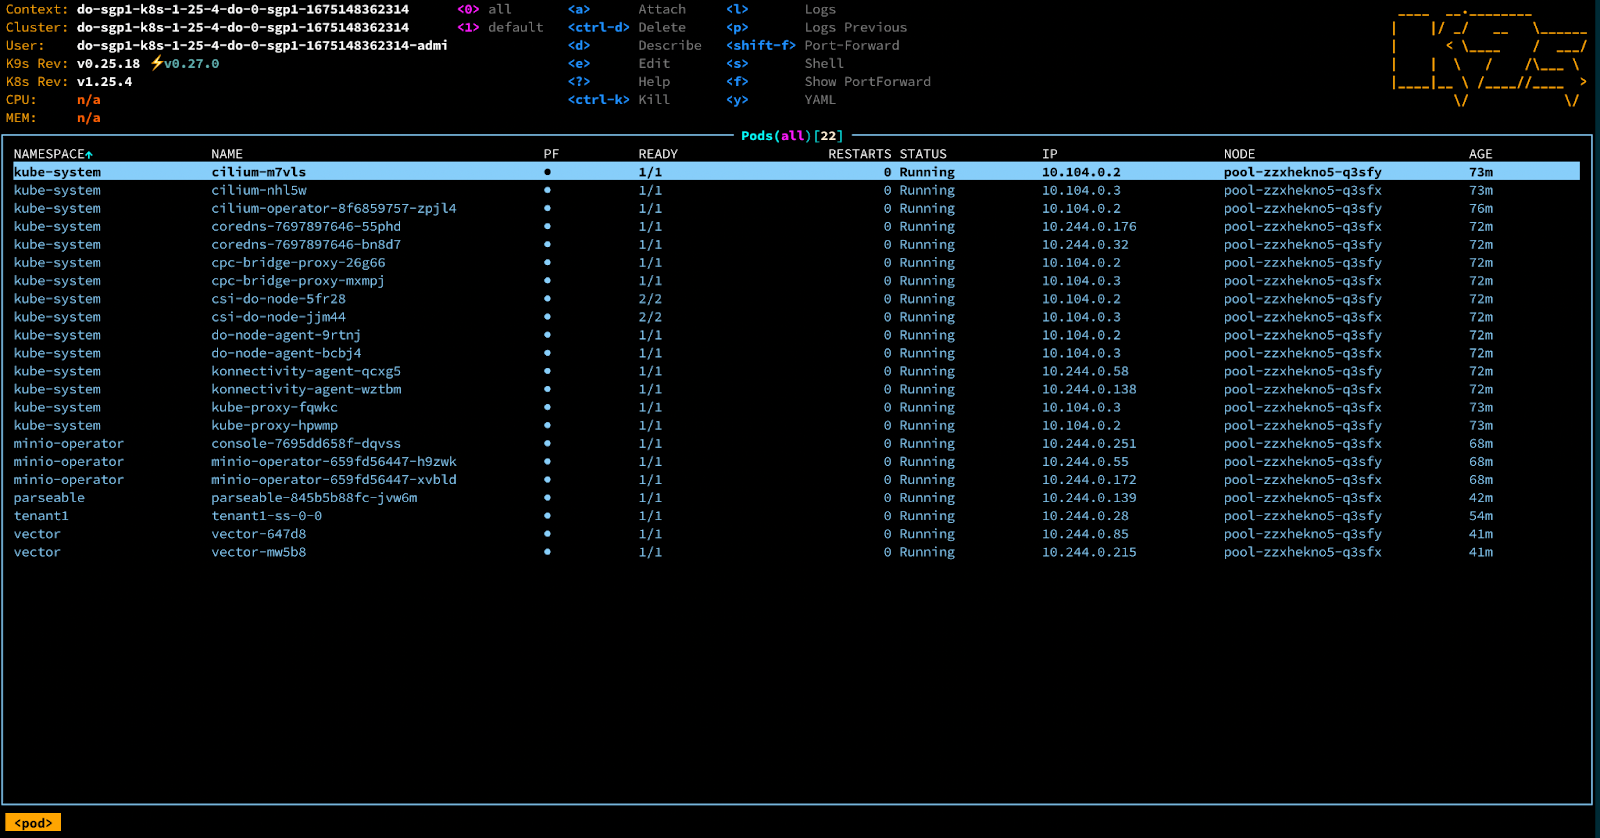The height and width of the screenshot is (838, 1600).
Task: Select the minio-operator-659fd56447-h9zwk pod row
Action: (333, 462)
